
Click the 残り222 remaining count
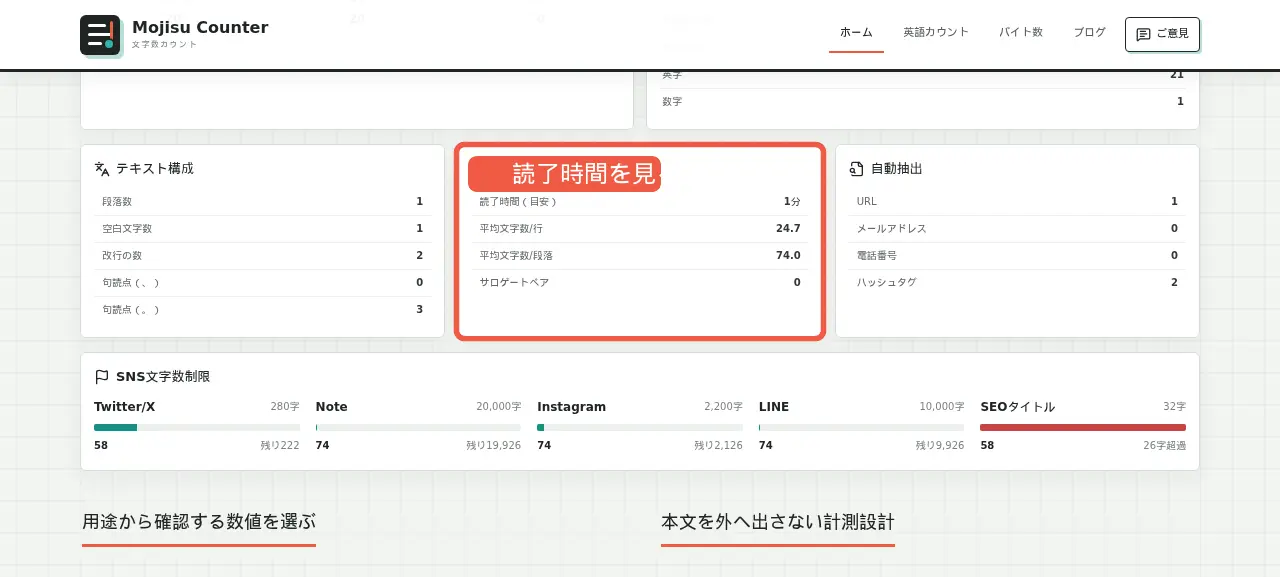coord(280,445)
